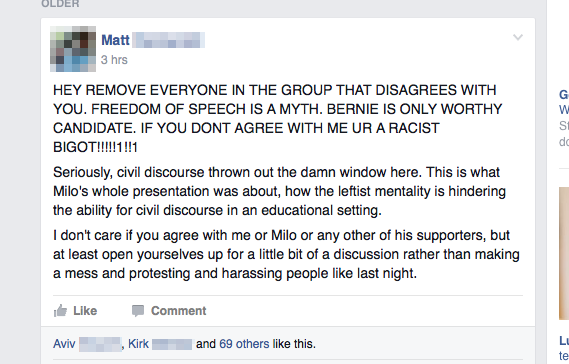Open Matt's pixelated profile picture
569x364 pixels.
[73, 49]
